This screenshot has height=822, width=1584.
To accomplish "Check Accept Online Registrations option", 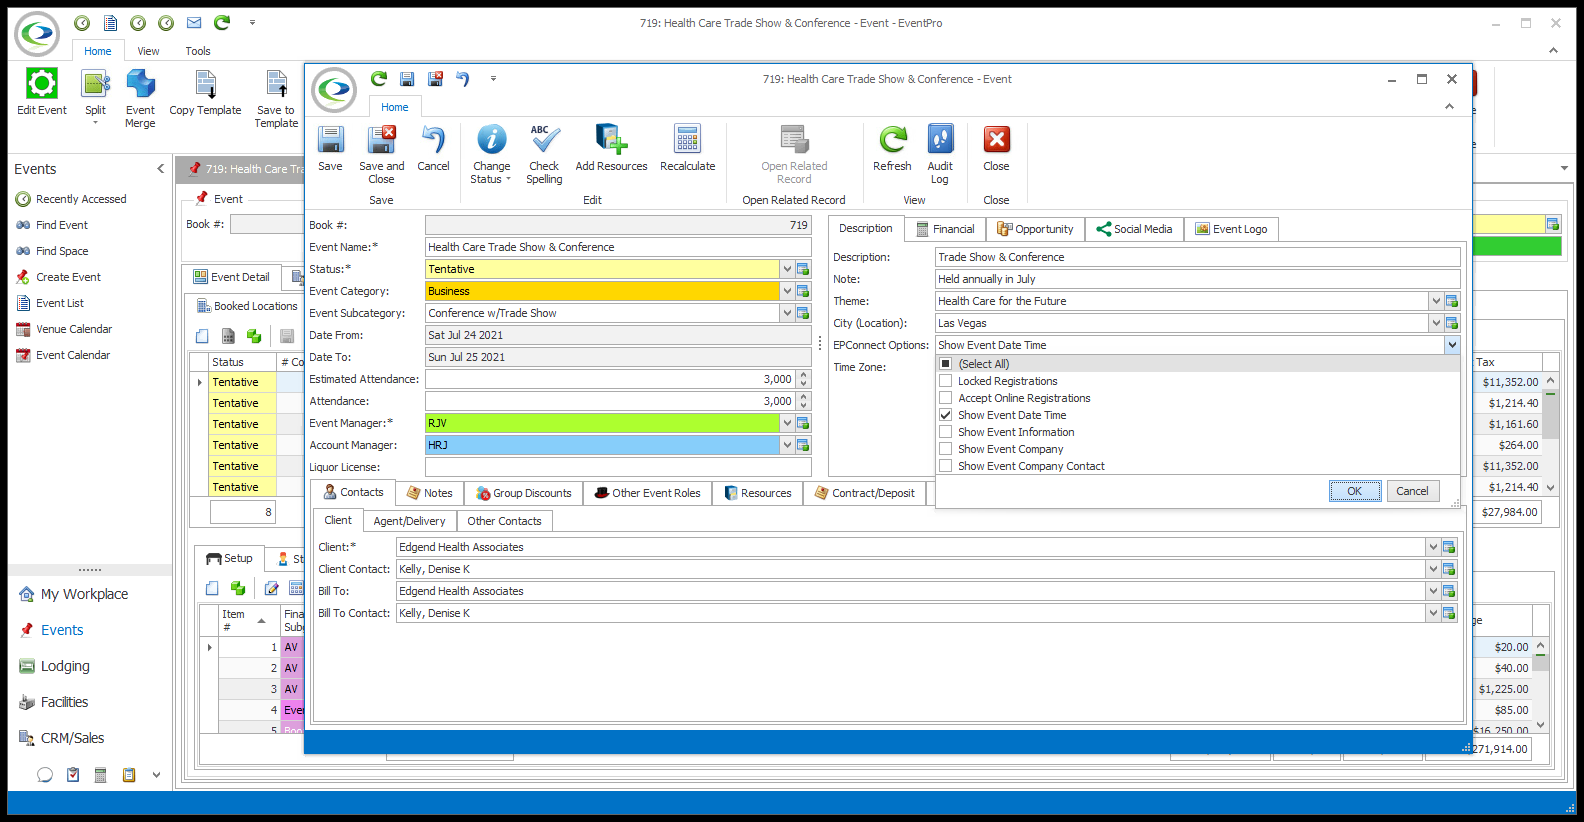I will 946,398.
